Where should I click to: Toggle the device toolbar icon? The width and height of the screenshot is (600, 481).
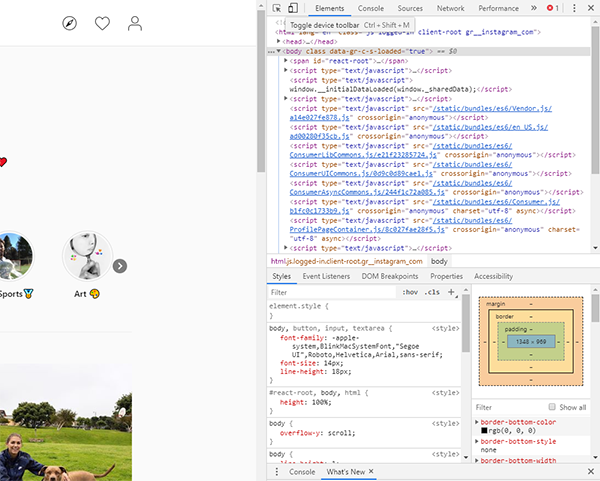point(293,8)
